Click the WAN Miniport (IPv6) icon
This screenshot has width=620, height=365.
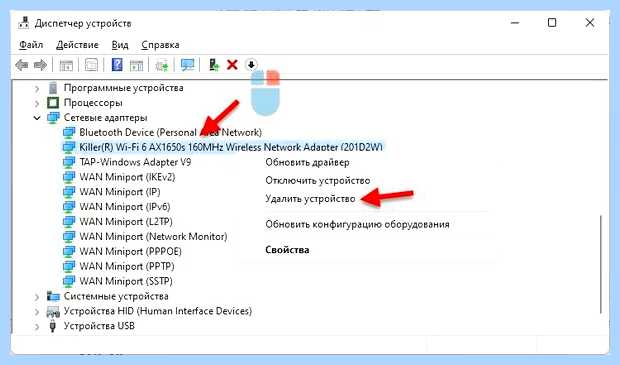point(69,207)
